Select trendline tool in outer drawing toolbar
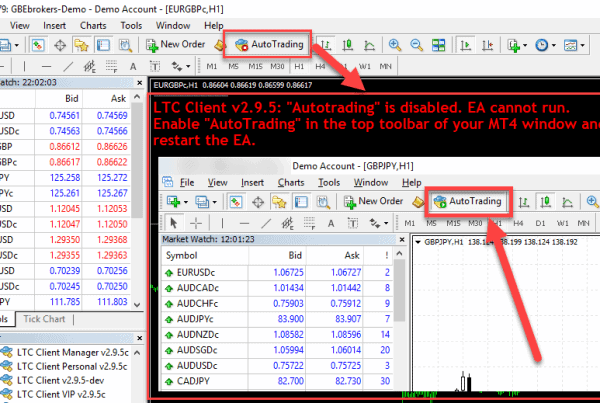The width and height of the screenshot is (600, 403). tap(68, 67)
